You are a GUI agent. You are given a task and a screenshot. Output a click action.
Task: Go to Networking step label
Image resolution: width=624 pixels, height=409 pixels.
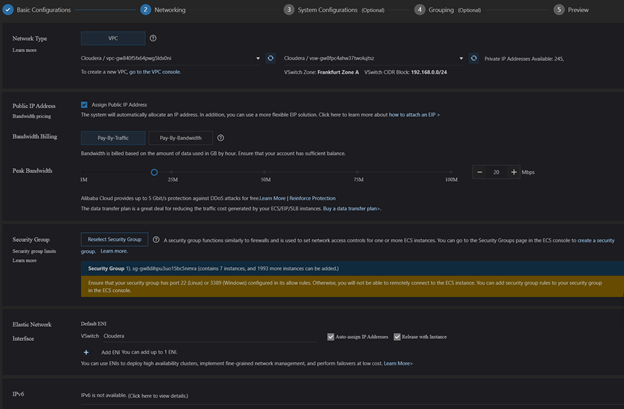(x=170, y=10)
